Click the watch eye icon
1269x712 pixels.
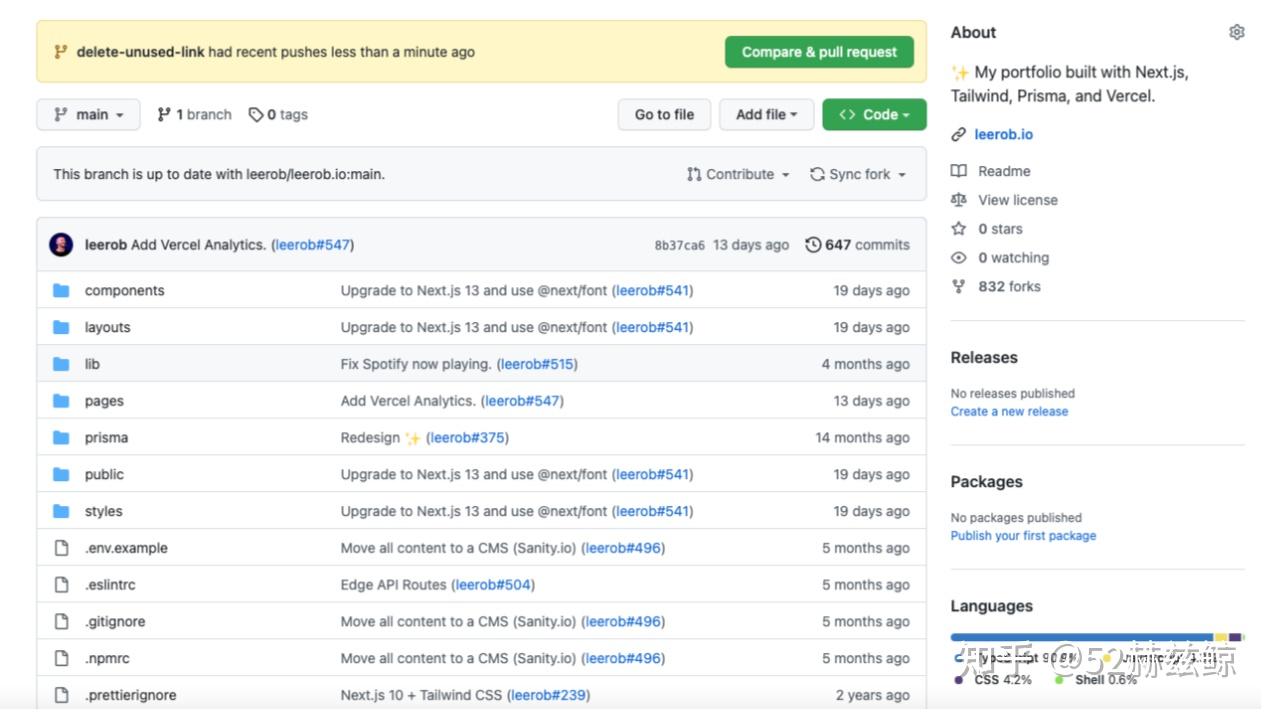pyautogui.click(x=959, y=257)
